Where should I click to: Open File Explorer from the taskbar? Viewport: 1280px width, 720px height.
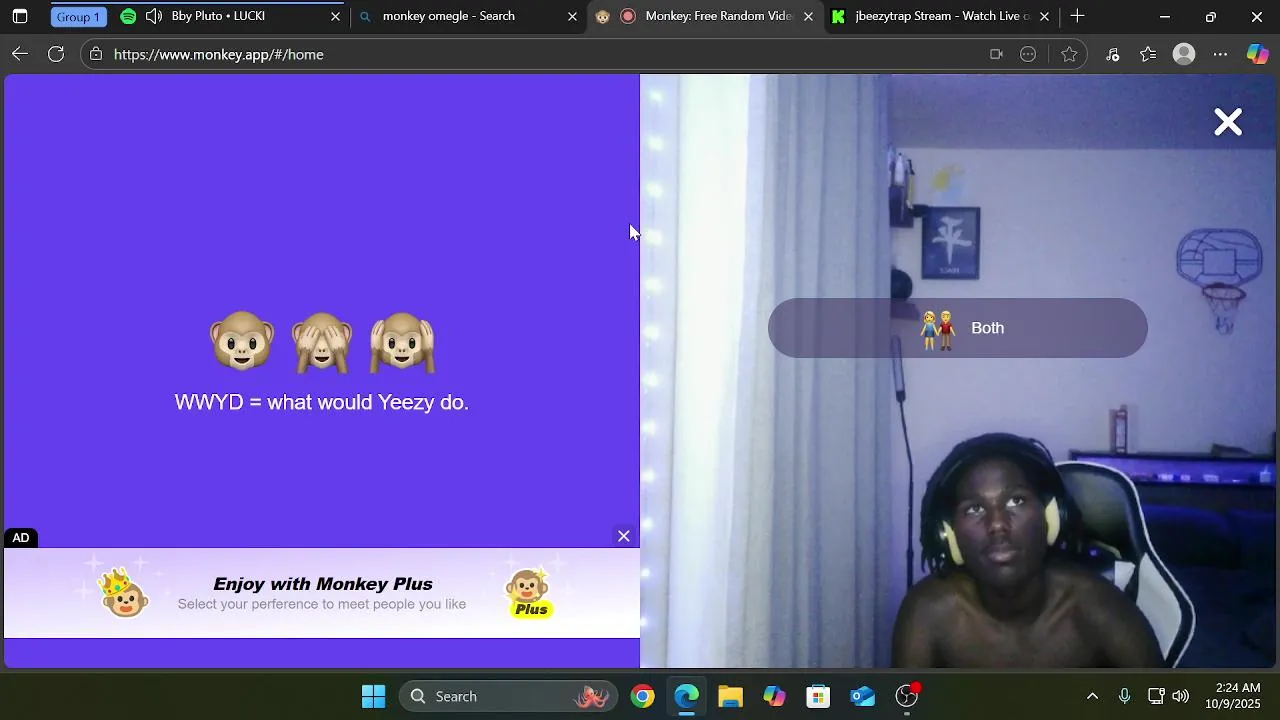pos(731,697)
